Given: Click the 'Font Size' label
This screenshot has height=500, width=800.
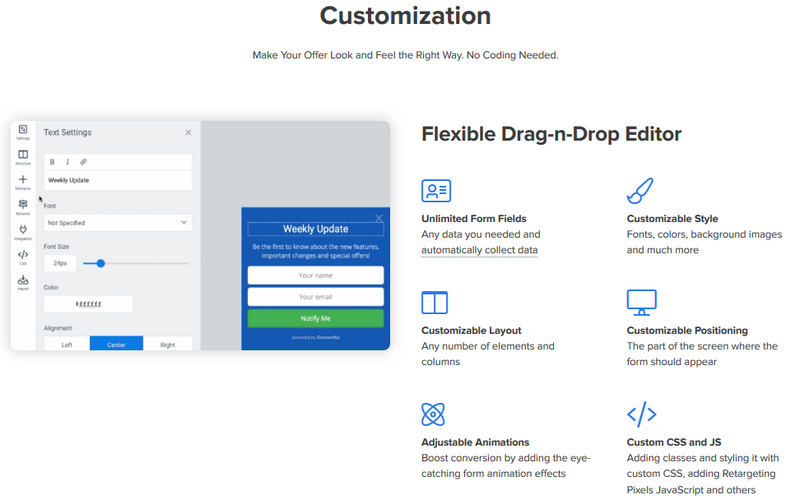Looking at the screenshot, I should [56, 246].
